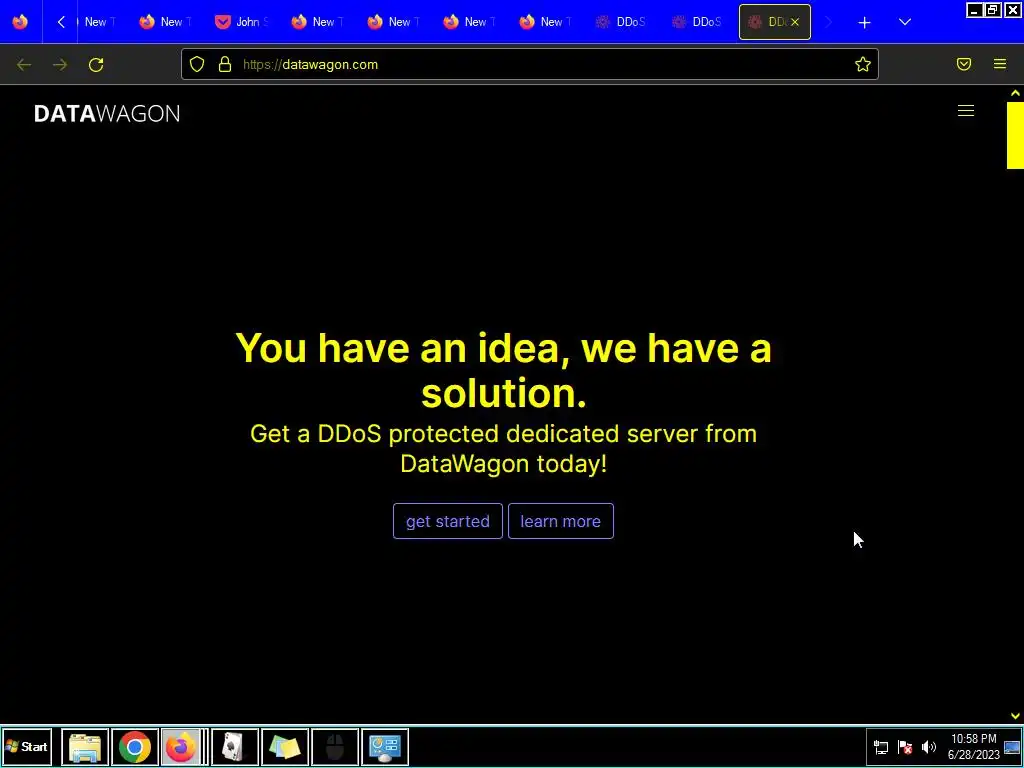Open the Windows Start menu
1024x768 pixels.
(27, 746)
